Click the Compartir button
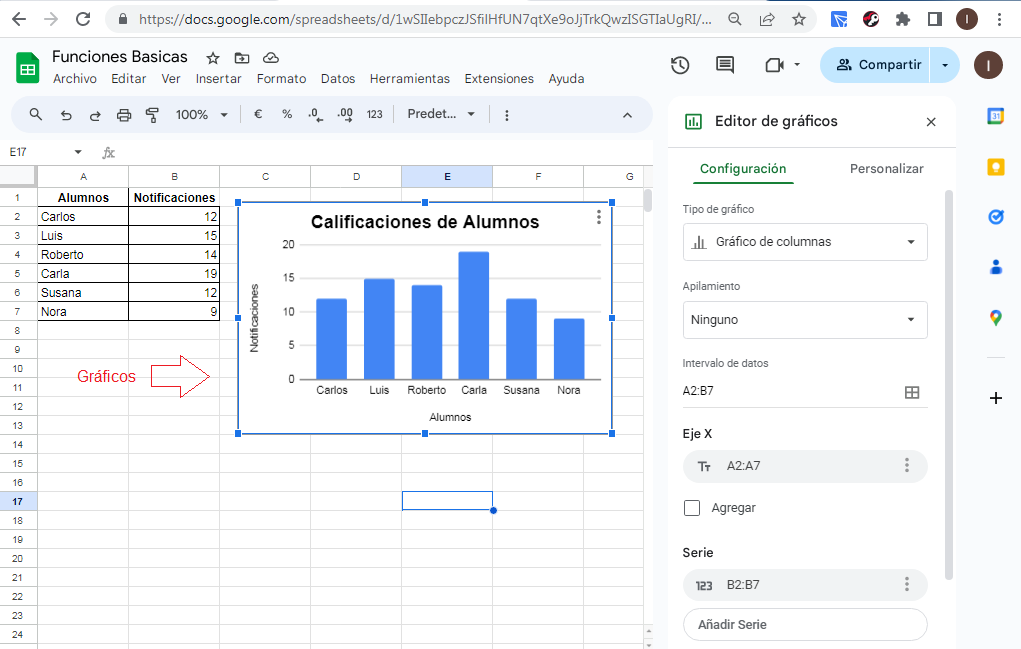Viewport: 1021px width, 649px height. [877, 65]
